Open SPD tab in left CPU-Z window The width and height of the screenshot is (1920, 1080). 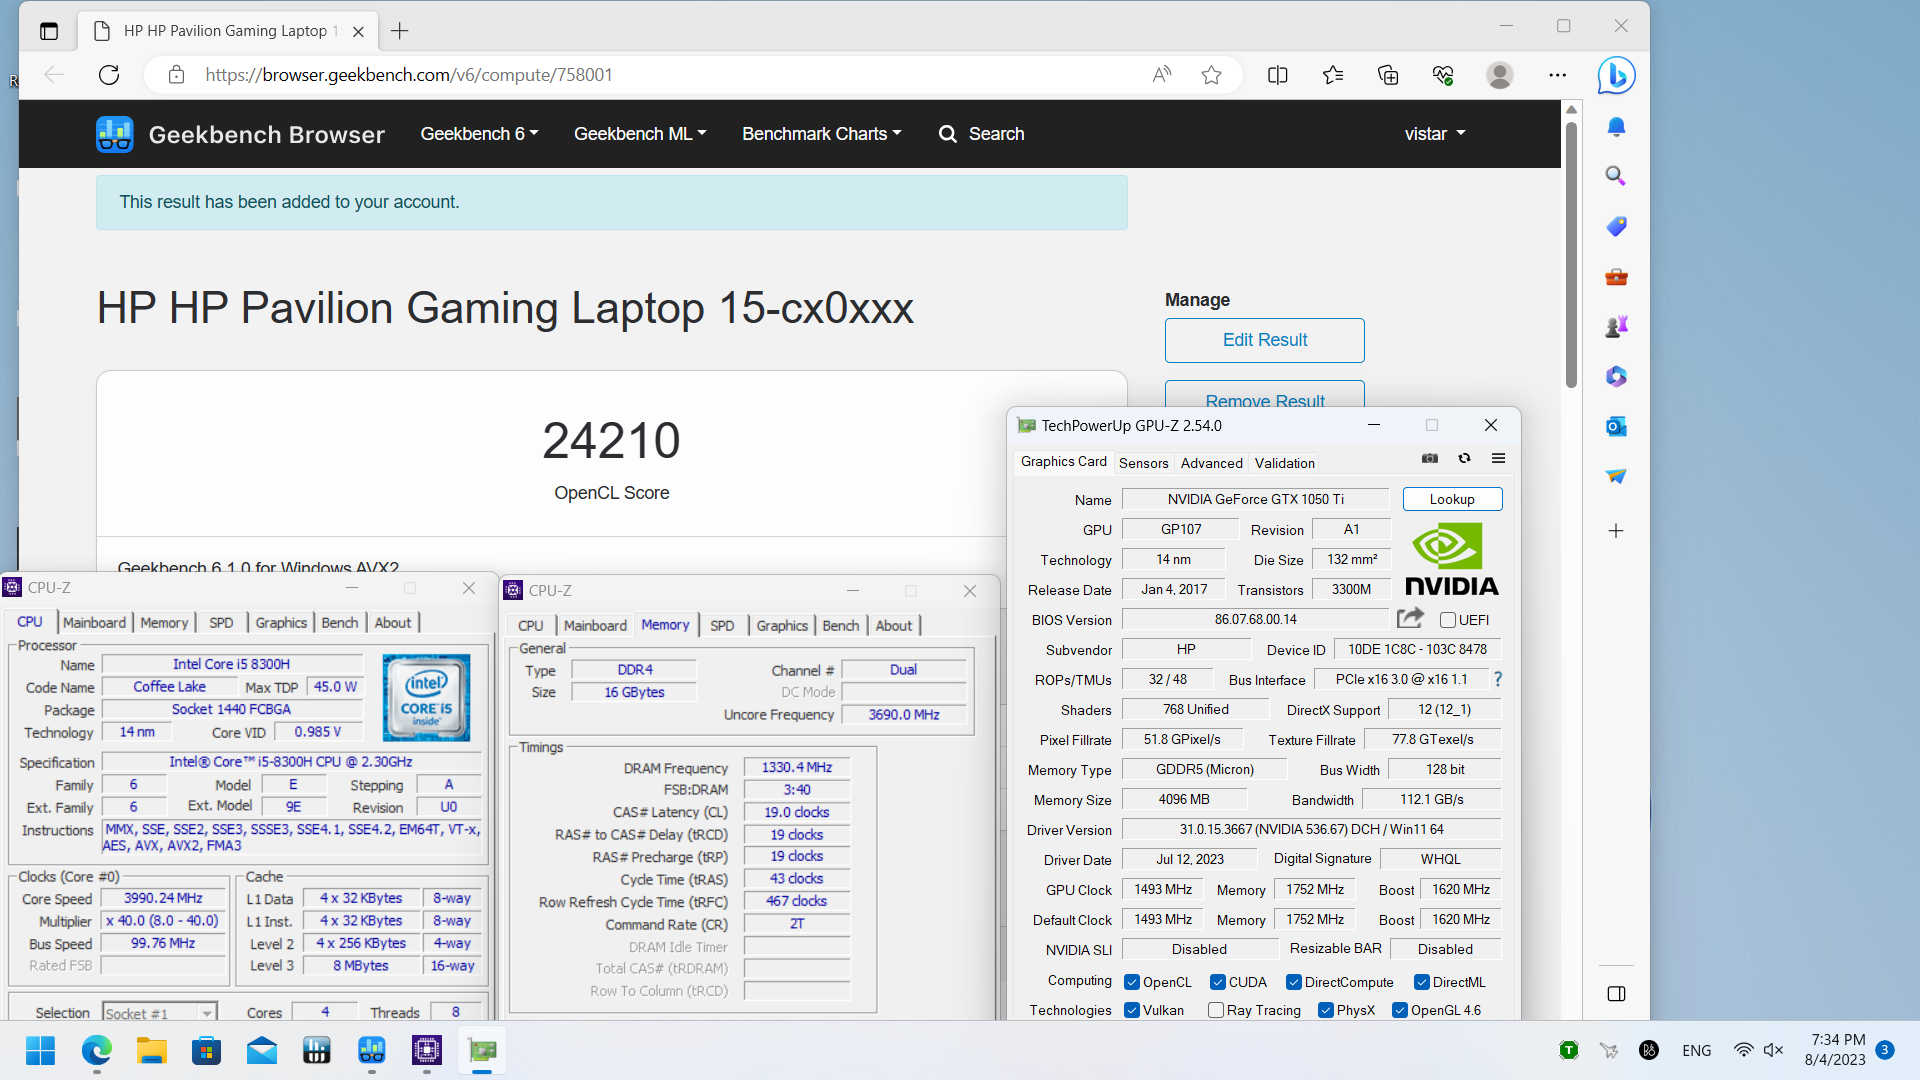point(221,622)
